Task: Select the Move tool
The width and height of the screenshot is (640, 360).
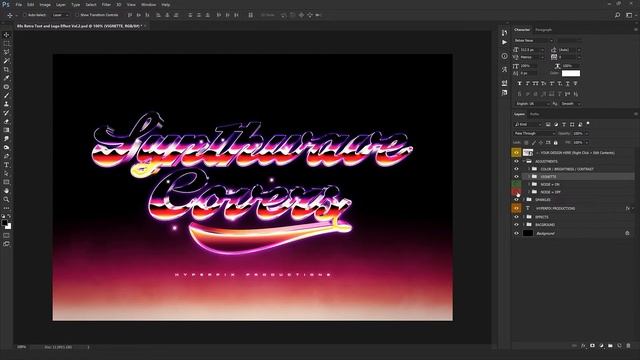Action: [x=7, y=35]
